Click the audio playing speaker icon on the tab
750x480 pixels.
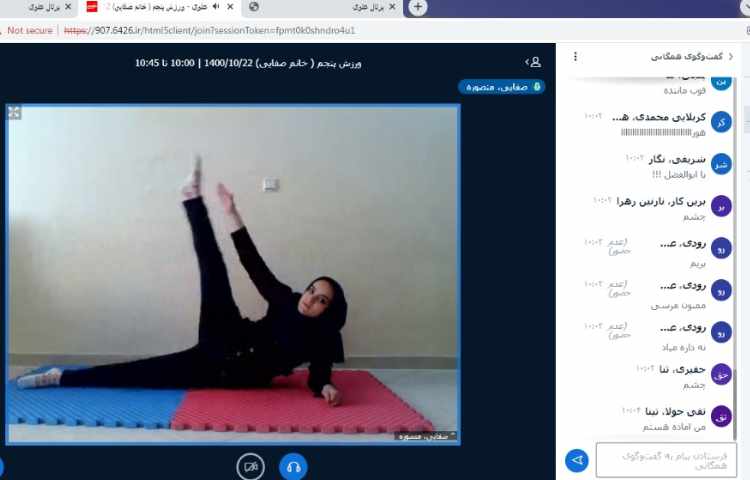216,7
